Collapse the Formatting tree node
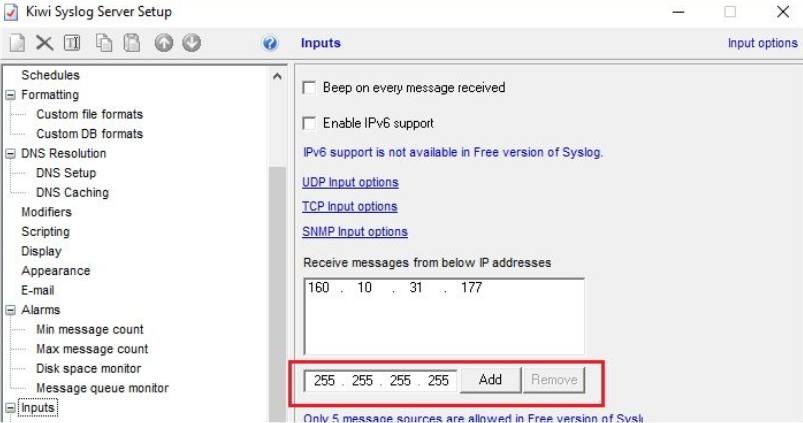Viewport: 803px width, 423px height. pyautogui.click(x=10, y=95)
